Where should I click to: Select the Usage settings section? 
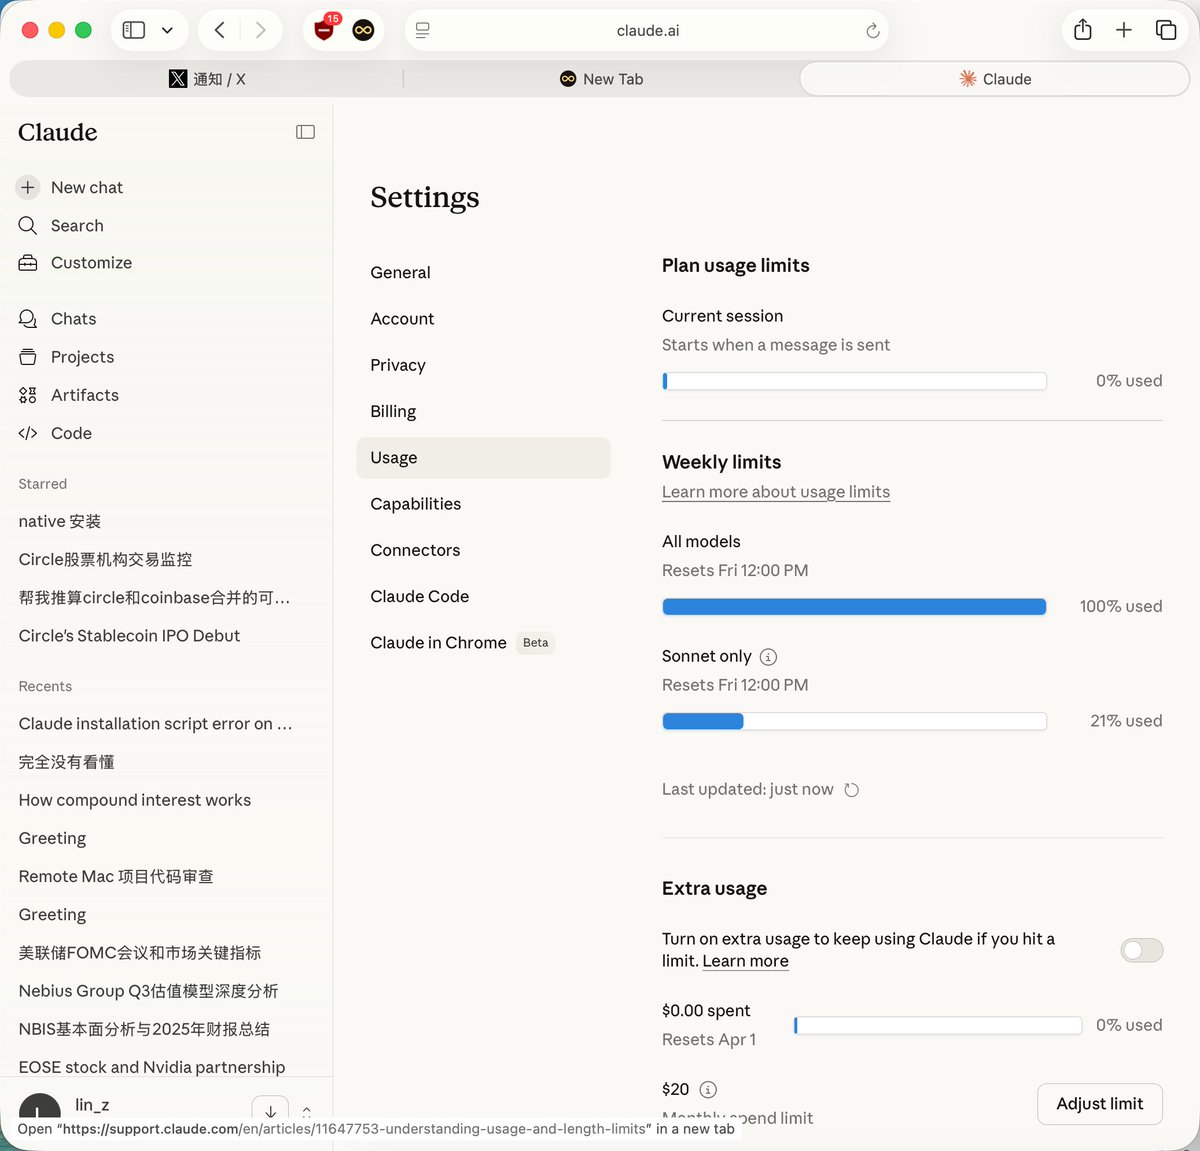click(x=483, y=458)
